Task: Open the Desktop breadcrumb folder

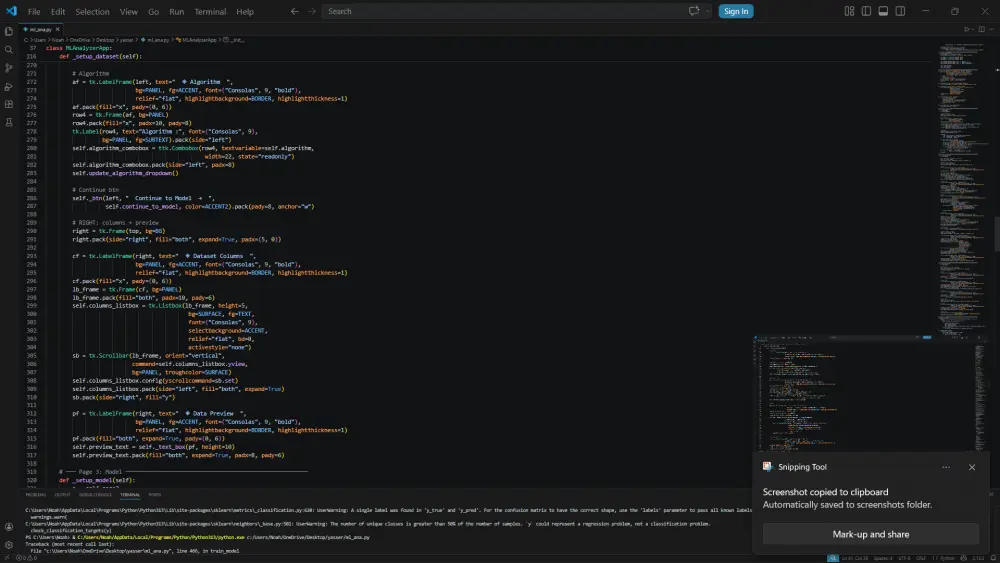Action: (x=105, y=40)
